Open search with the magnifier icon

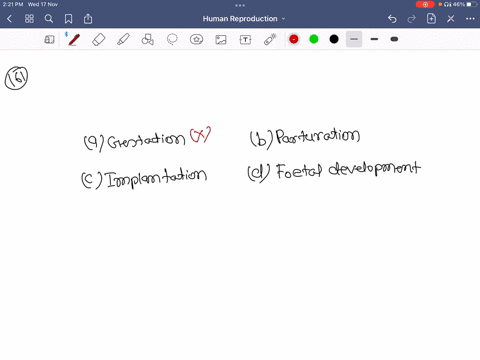pos(49,19)
